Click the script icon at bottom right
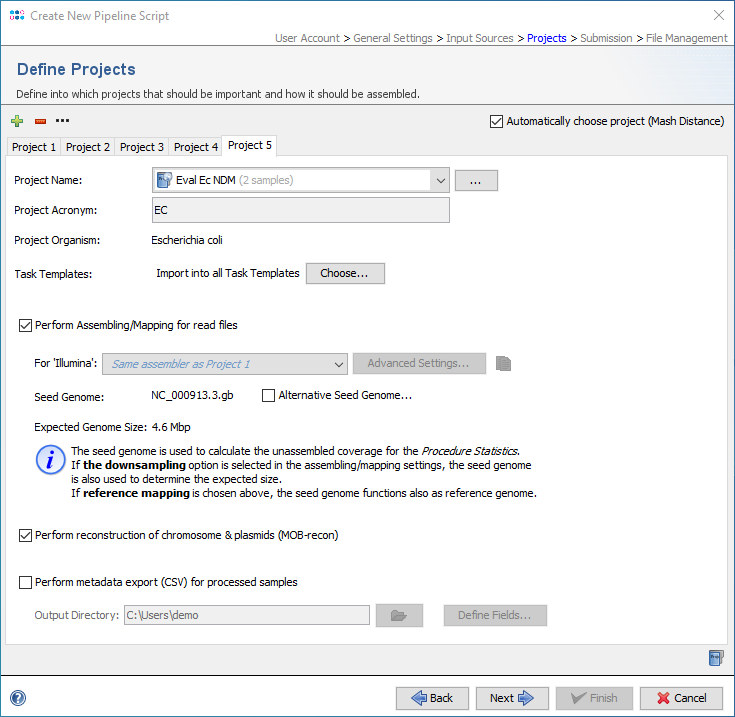 point(715,657)
